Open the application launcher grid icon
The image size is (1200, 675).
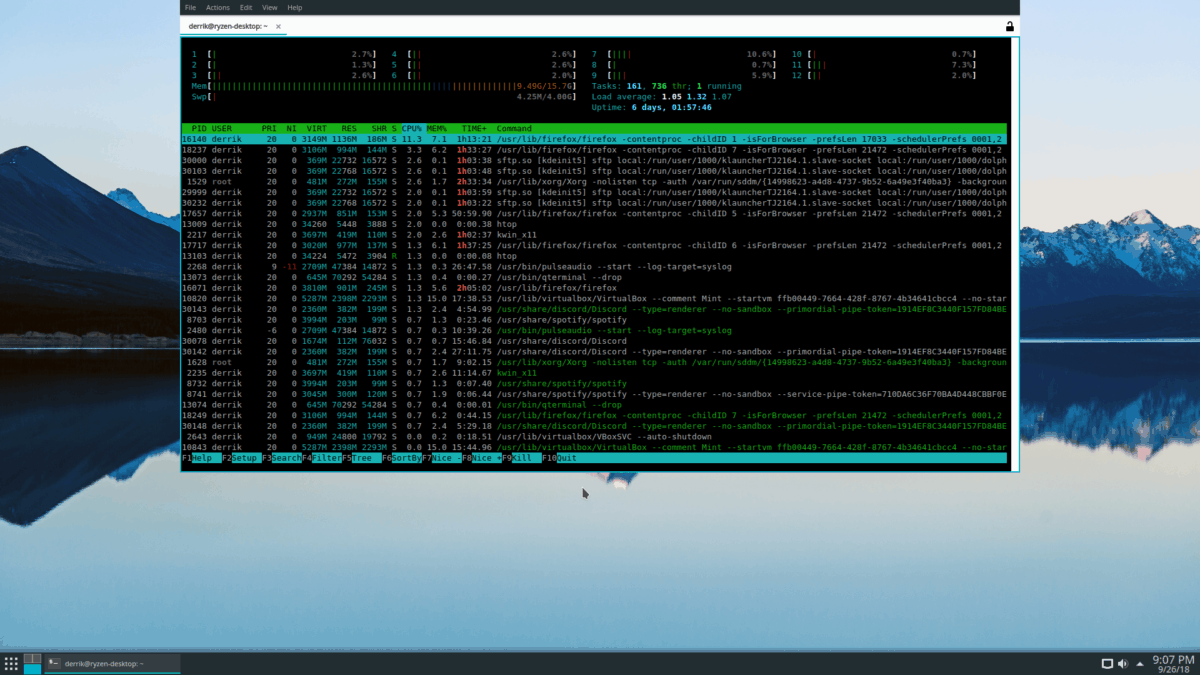(x=9, y=663)
